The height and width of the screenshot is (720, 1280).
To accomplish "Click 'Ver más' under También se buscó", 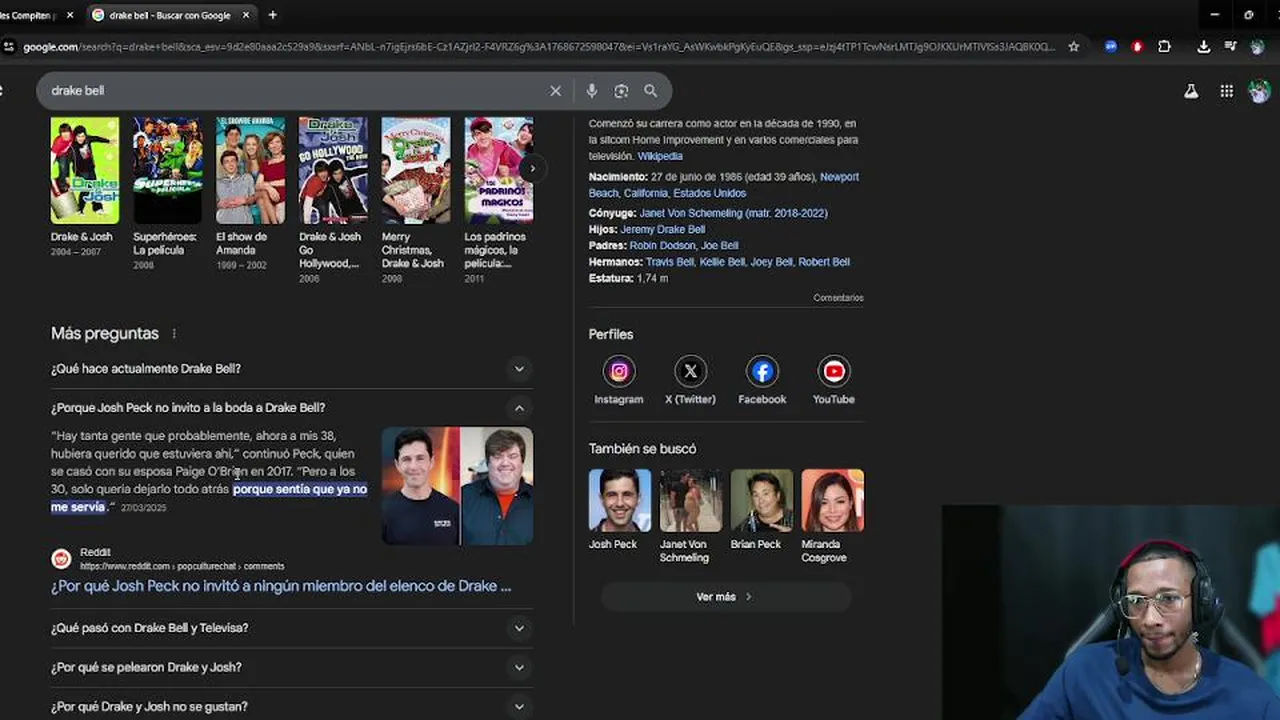I will pos(725,597).
